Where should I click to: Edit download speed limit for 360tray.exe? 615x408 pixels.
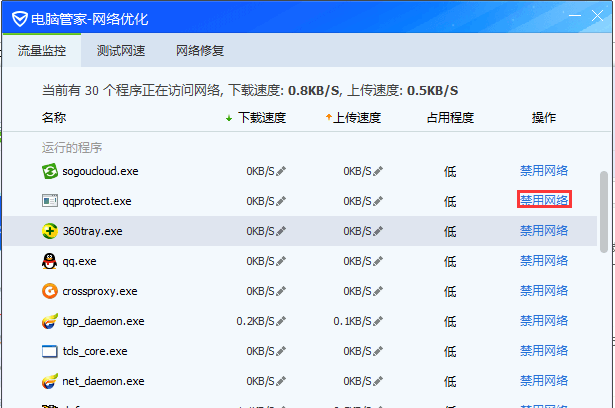tap(281, 231)
